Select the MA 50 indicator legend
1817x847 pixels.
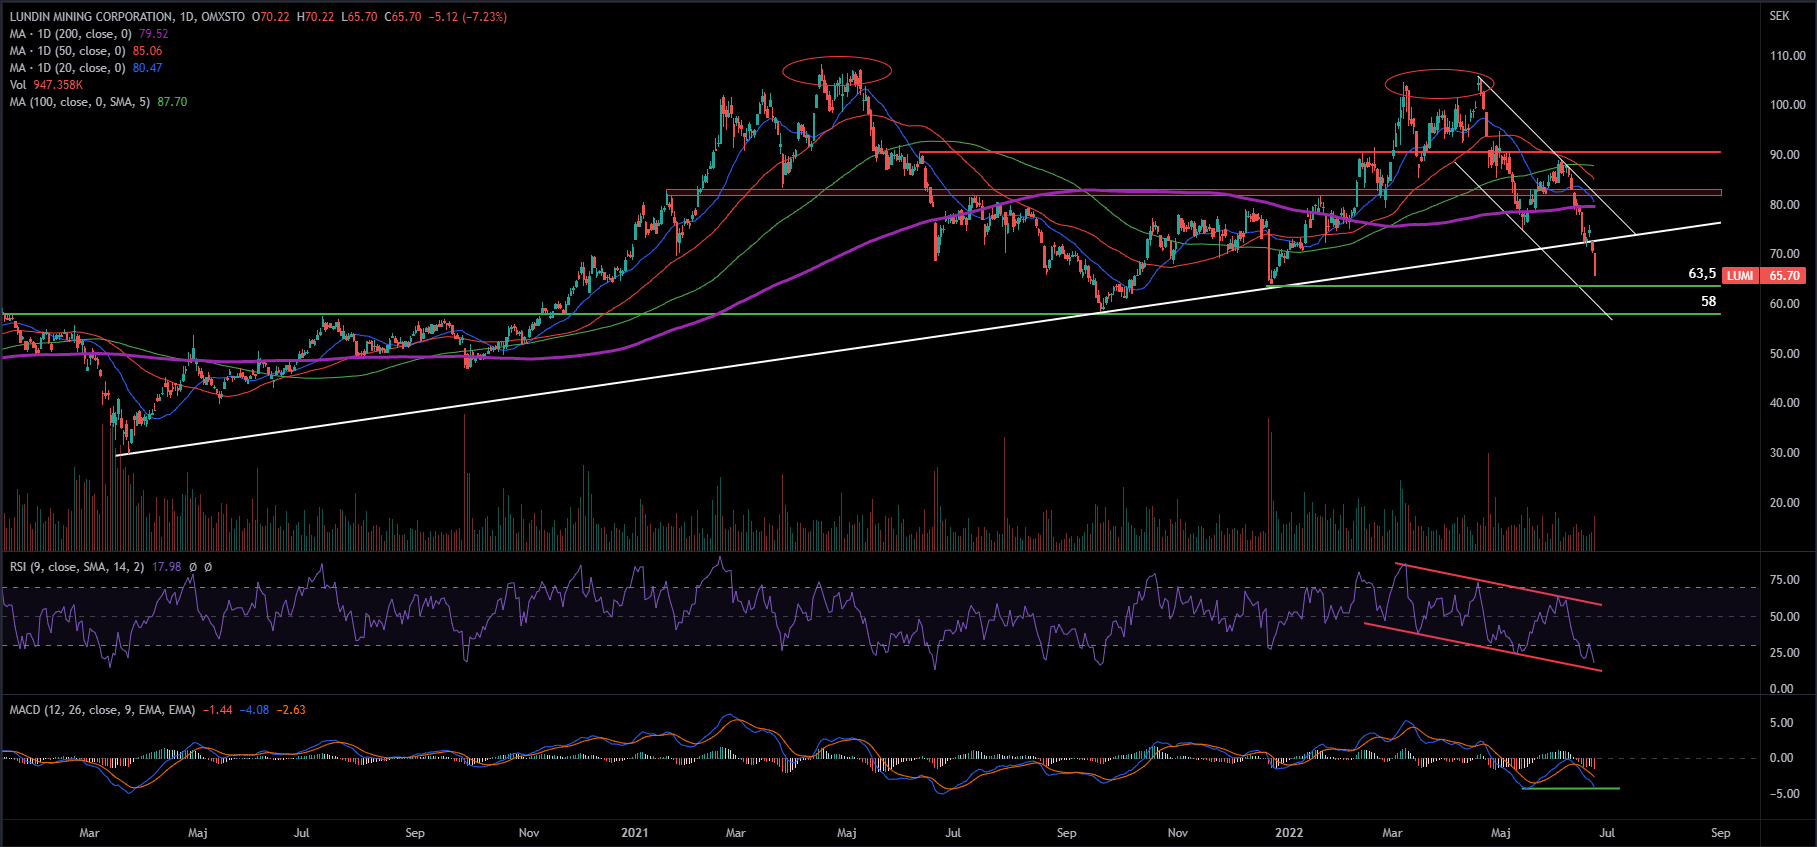click(67, 51)
